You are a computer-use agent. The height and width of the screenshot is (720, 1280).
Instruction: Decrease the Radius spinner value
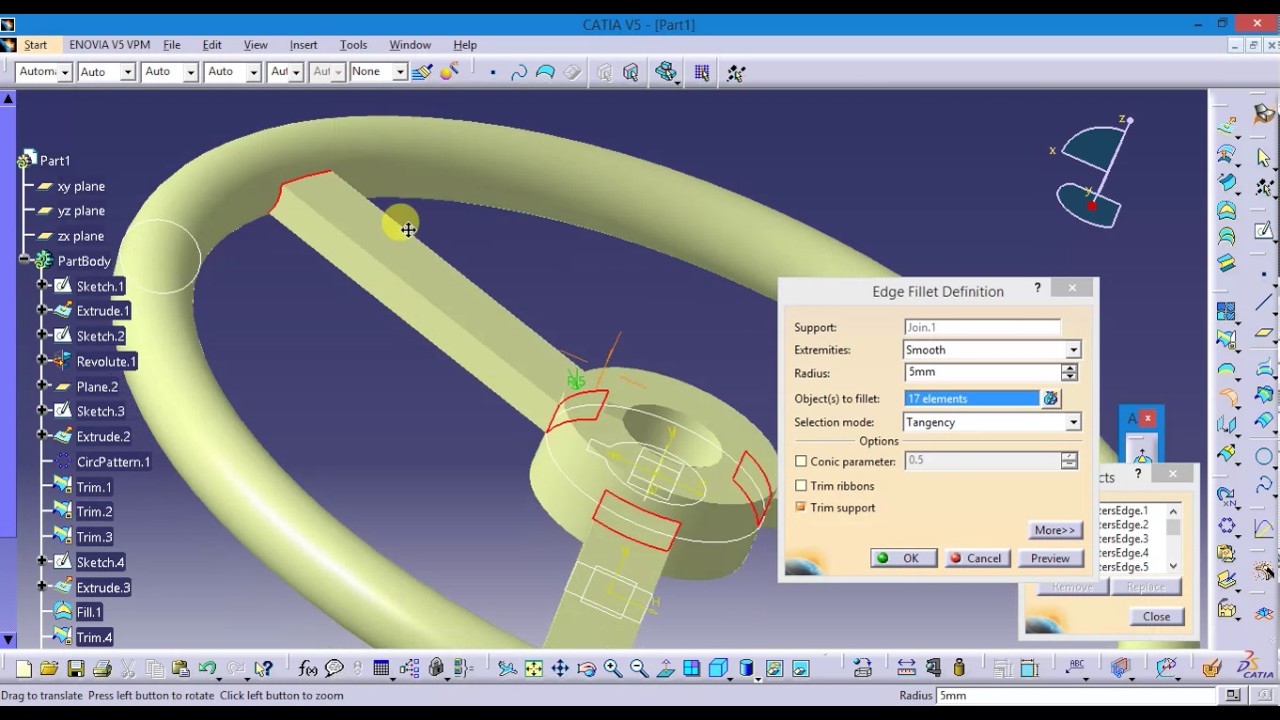[1070, 377]
